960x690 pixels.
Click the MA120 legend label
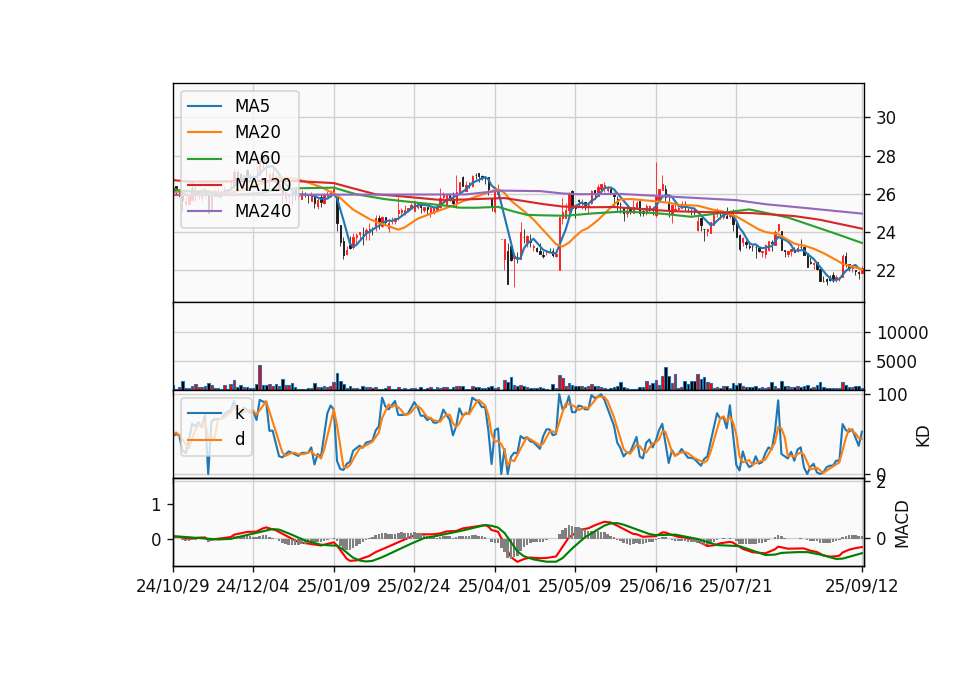coord(263,184)
